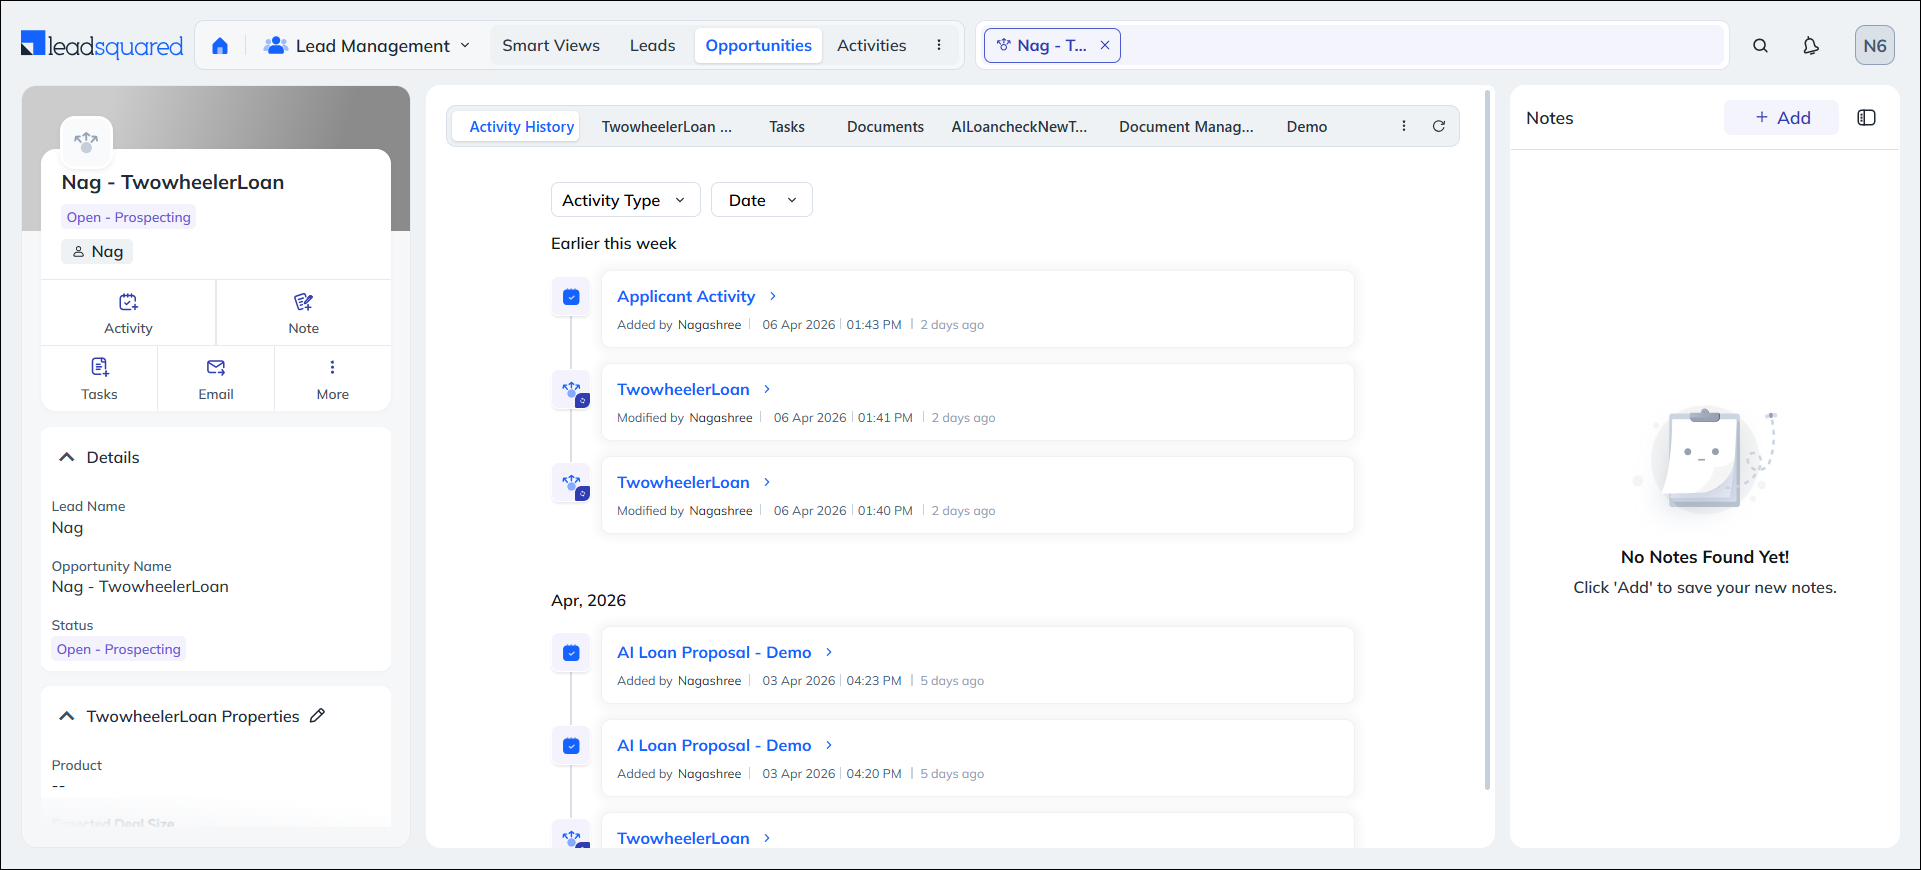
Task: Refresh the activity history
Action: coord(1439,126)
